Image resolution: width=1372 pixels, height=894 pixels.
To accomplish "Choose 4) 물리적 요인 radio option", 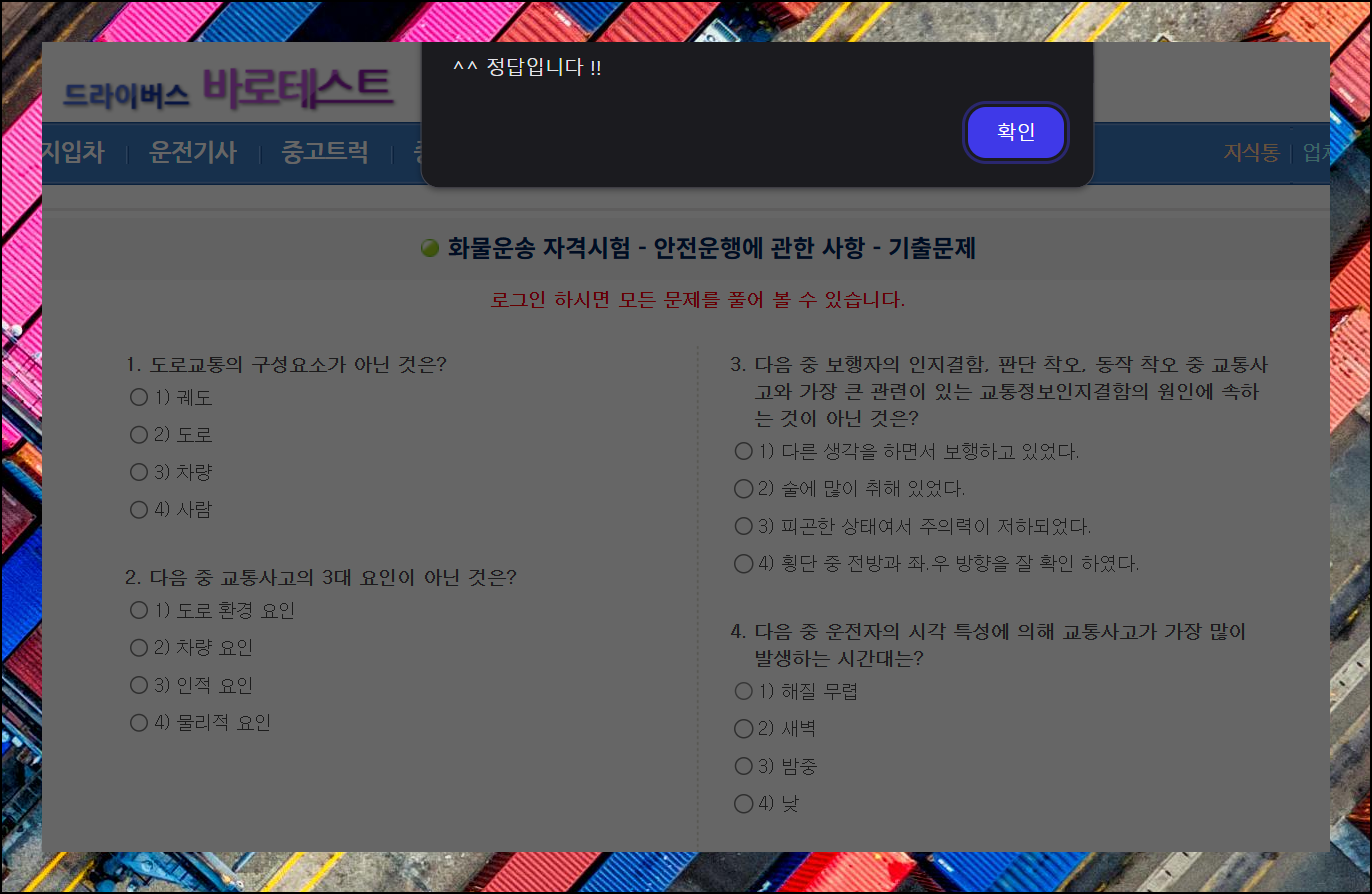I will pos(139,722).
